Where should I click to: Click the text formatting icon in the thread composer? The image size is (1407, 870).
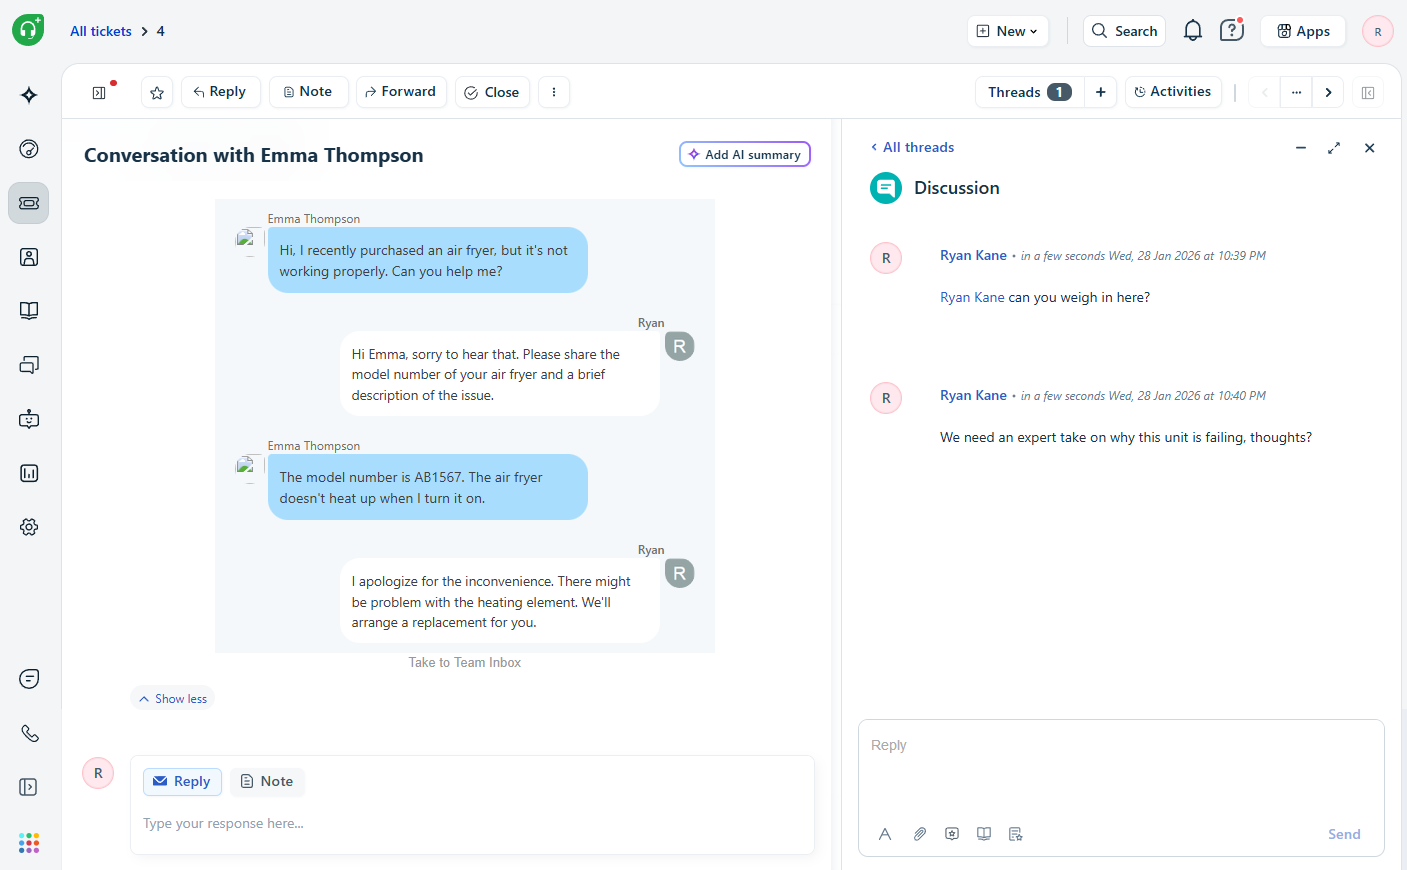pos(885,833)
